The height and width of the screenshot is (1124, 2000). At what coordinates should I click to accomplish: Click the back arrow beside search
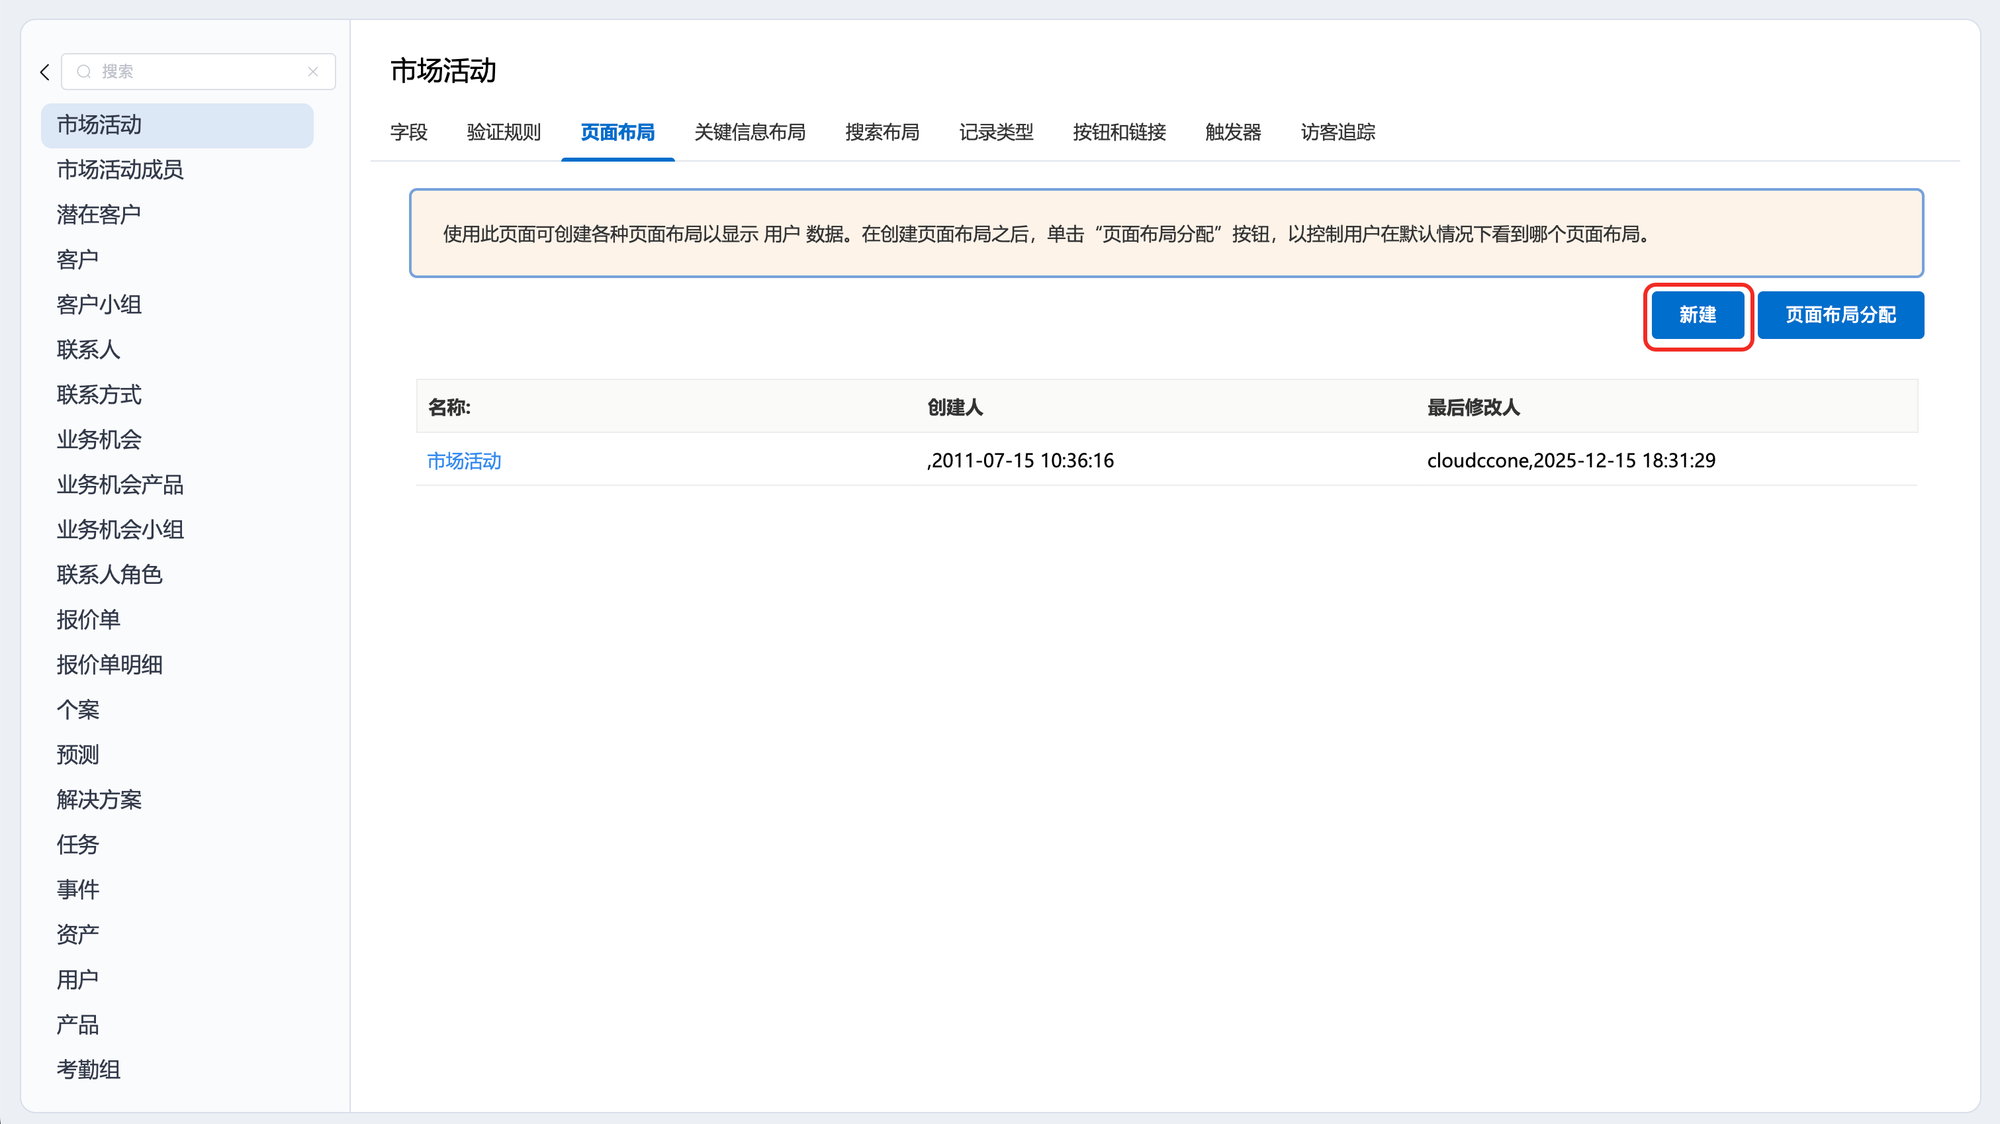click(45, 72)
